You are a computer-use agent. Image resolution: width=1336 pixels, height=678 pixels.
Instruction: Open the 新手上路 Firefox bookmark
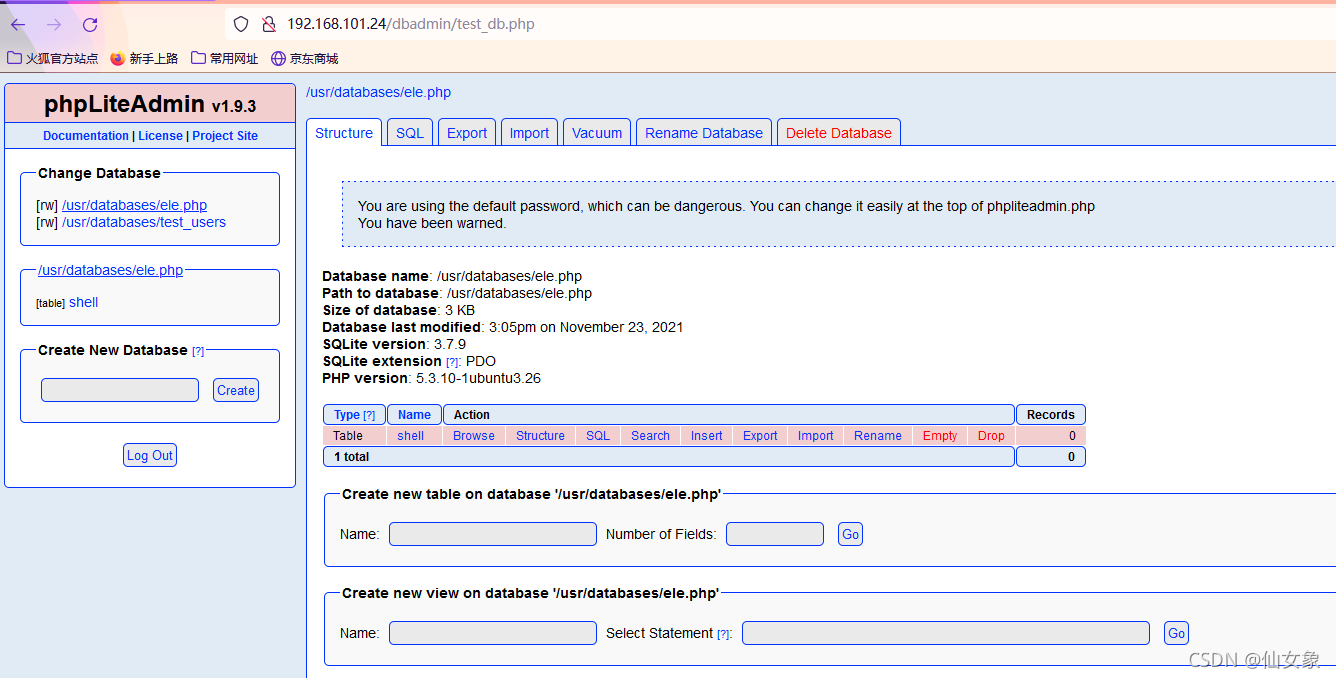[144, 58]
